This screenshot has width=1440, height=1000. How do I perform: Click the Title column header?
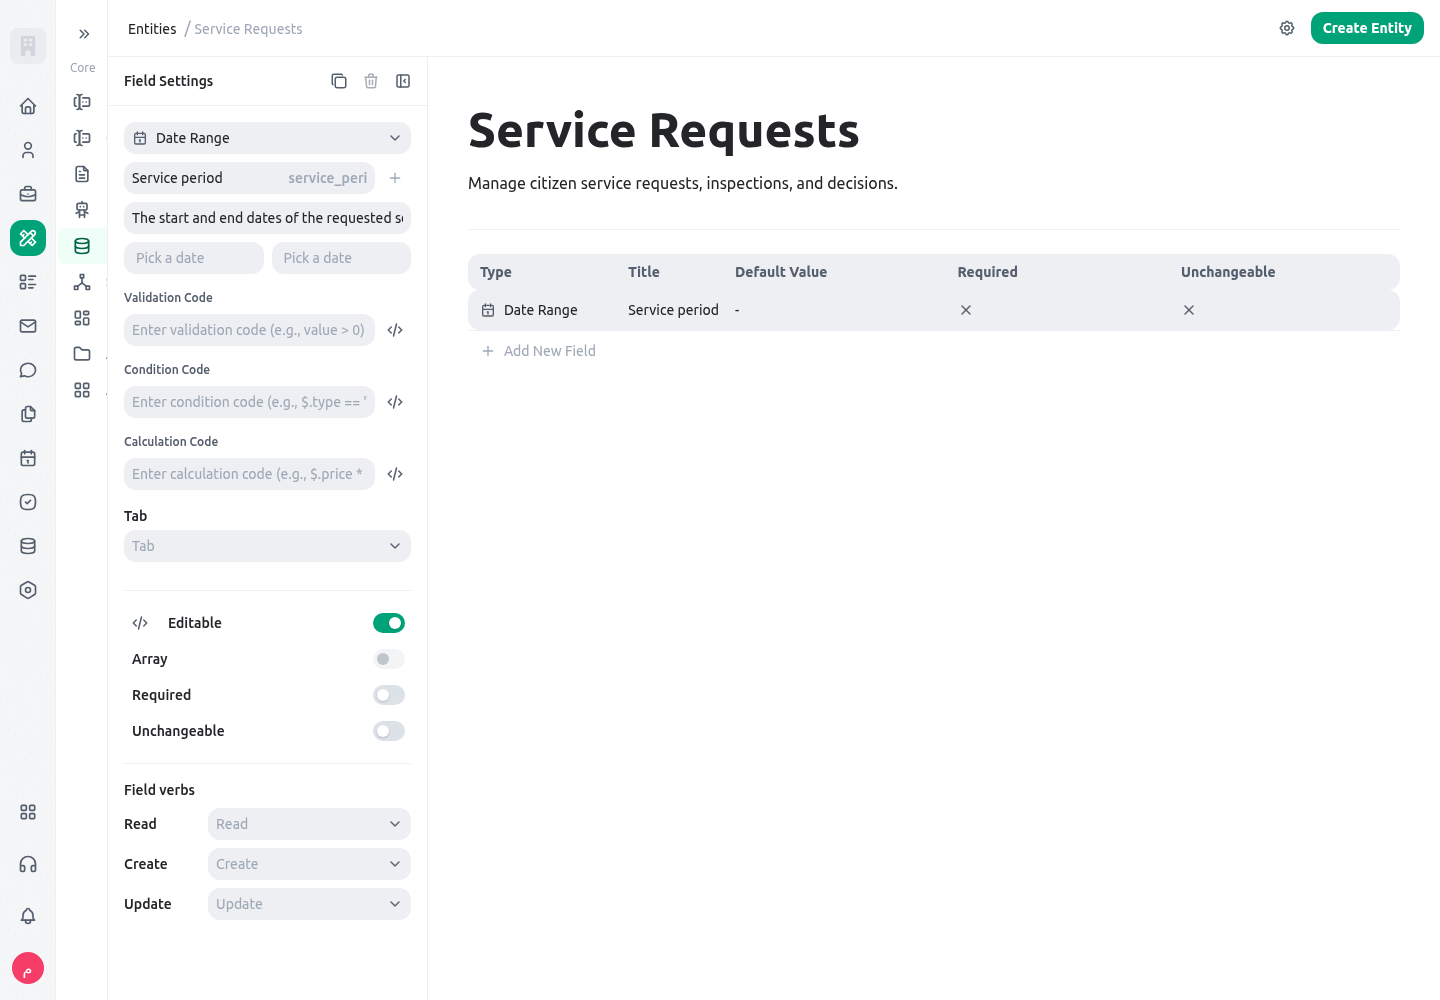click(x=644, y=272)
